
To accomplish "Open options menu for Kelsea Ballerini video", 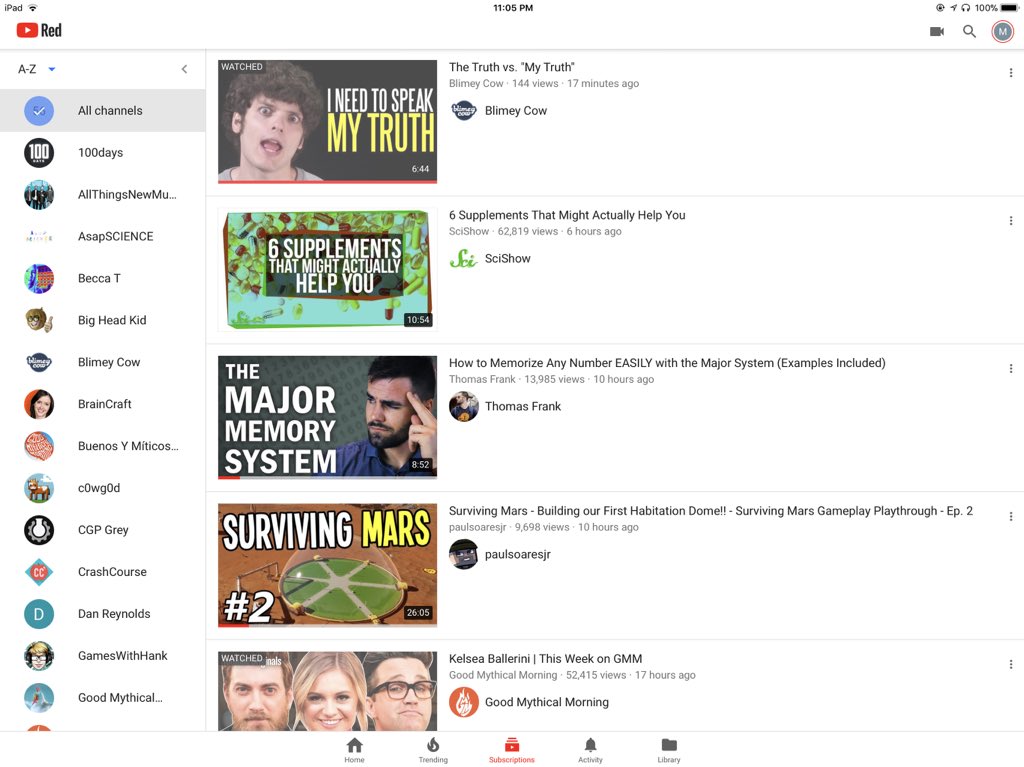I will [x=1010, y=664].
